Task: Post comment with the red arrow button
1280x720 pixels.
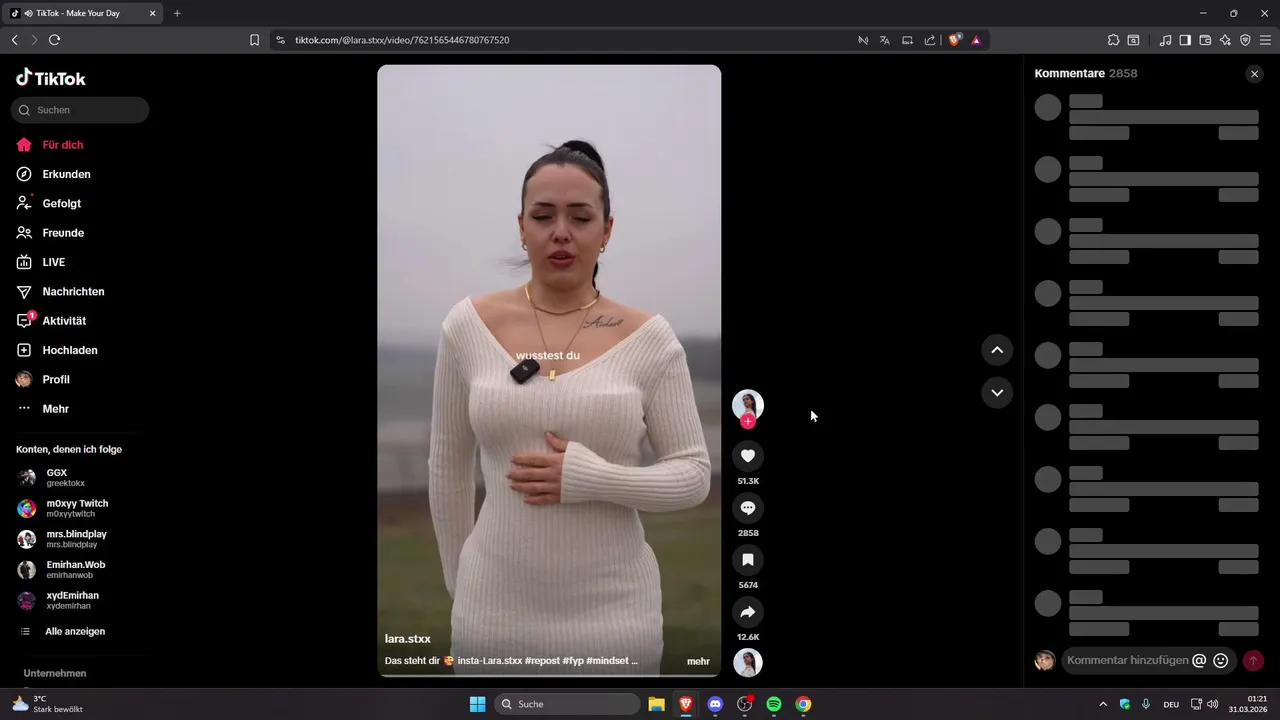Action: coord(1253,661)
